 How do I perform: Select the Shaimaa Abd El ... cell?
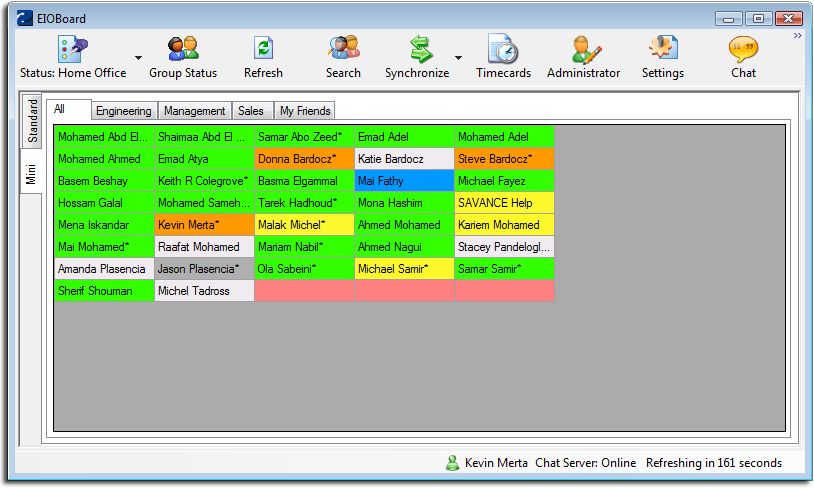pos(204,137)
